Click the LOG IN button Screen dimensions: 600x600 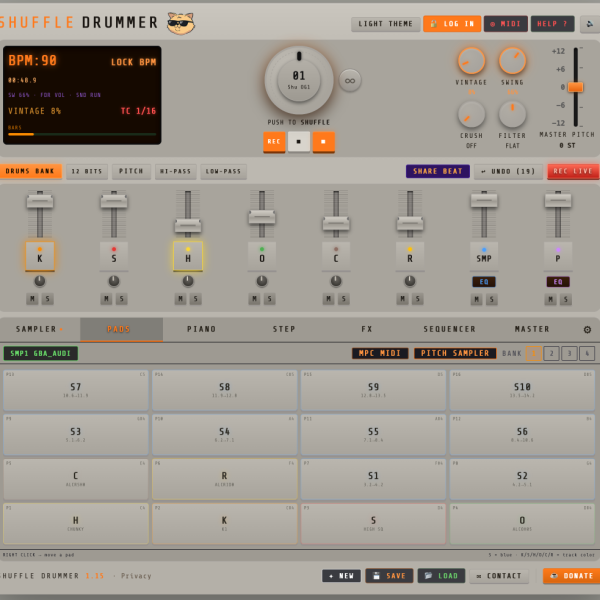452,24
